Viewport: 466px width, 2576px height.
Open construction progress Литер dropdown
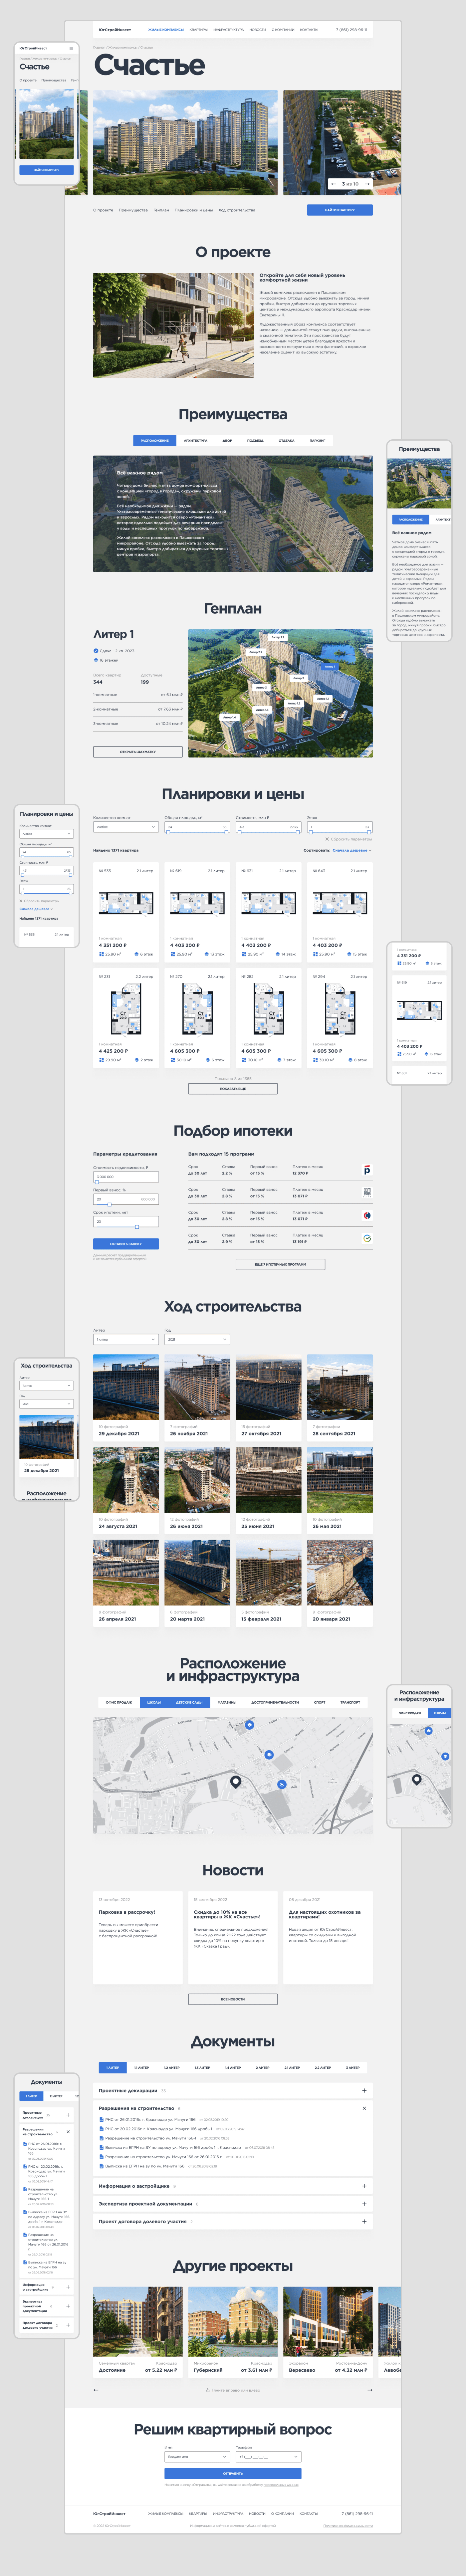(x=125, y=1339)
